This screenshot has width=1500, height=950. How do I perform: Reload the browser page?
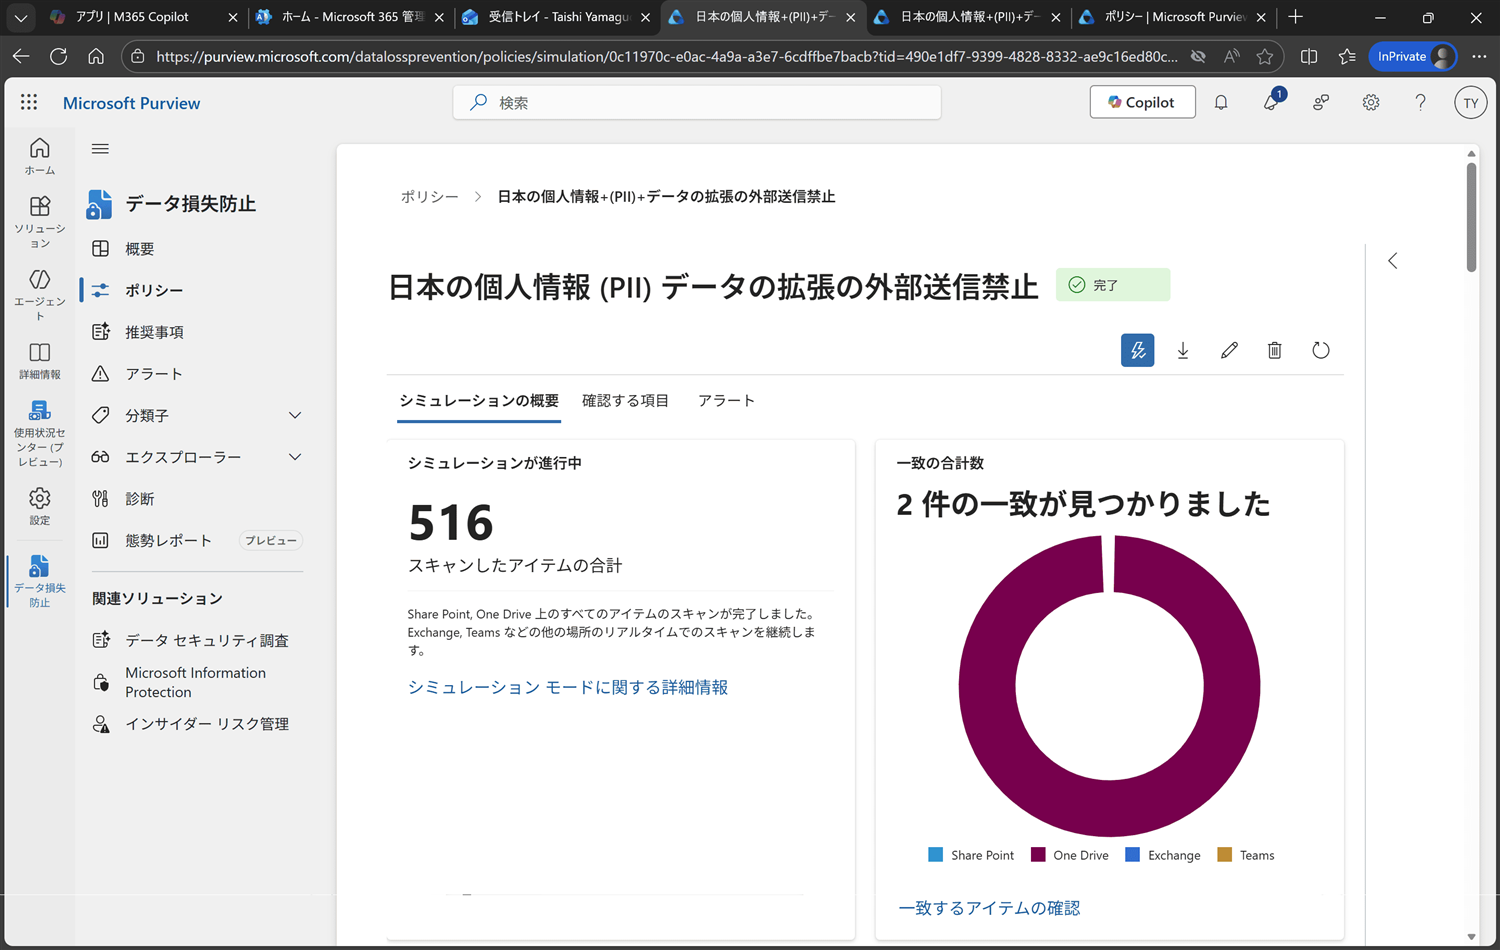pyautogui.click(x=58, y=56)
